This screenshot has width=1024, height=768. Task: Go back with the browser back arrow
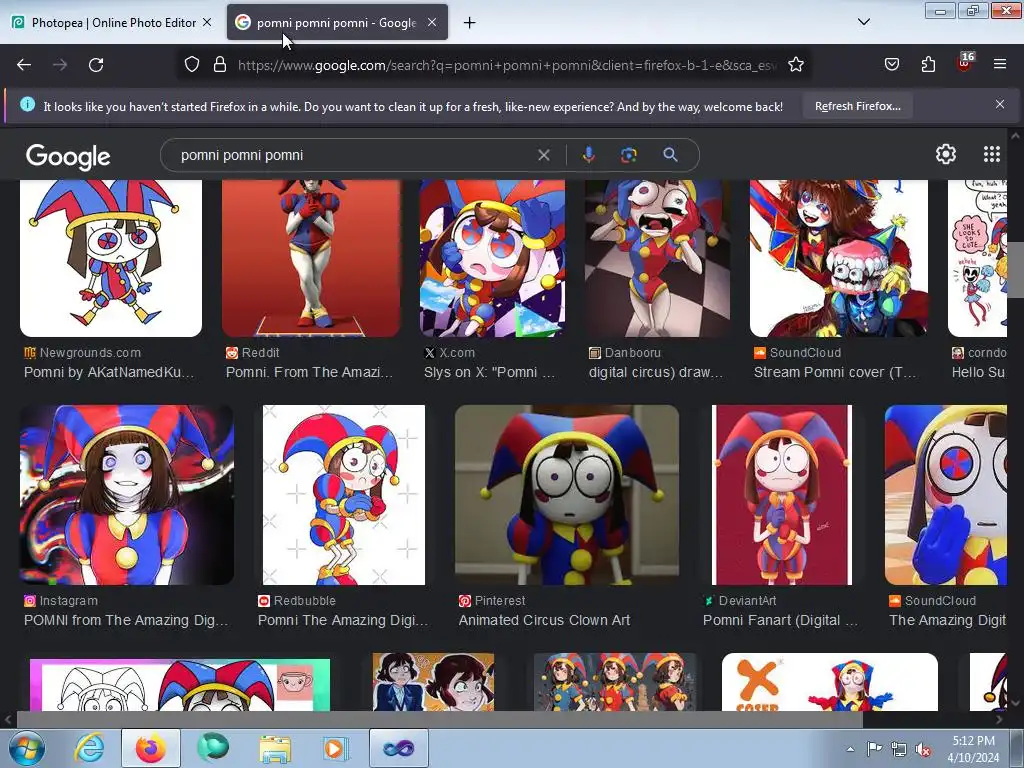[x=24, y=65]
